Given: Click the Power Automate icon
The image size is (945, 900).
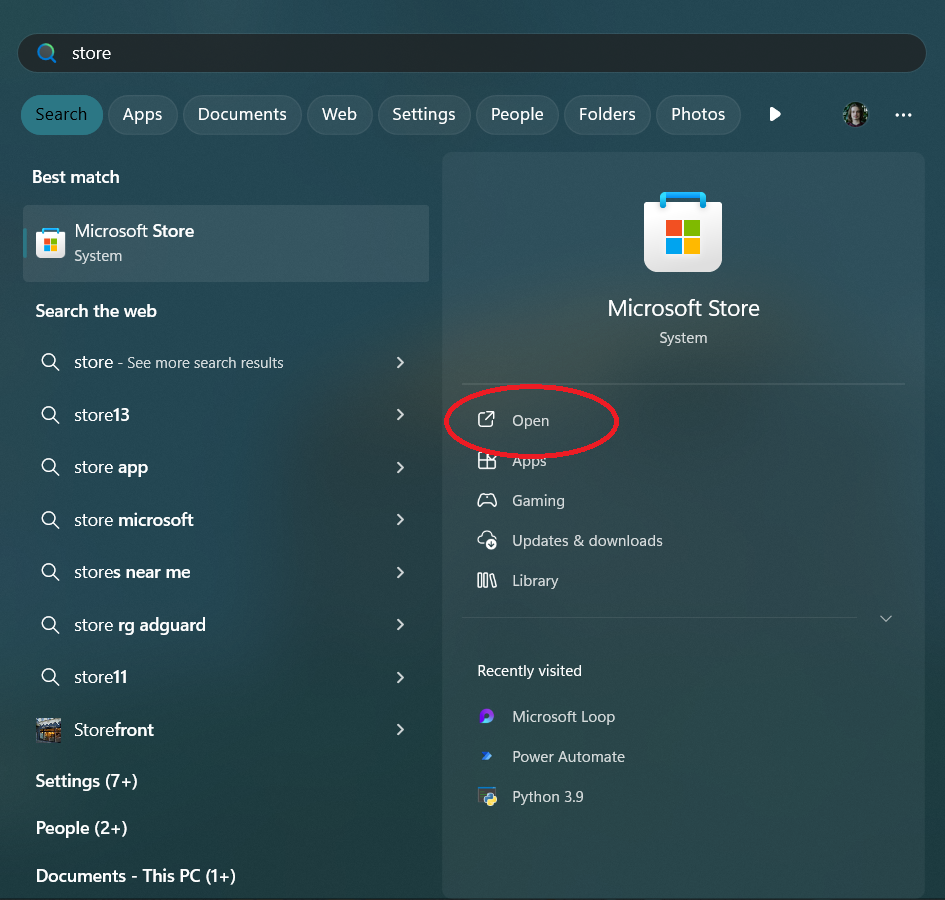Looking at the screenshot, I should click(486, 756).
